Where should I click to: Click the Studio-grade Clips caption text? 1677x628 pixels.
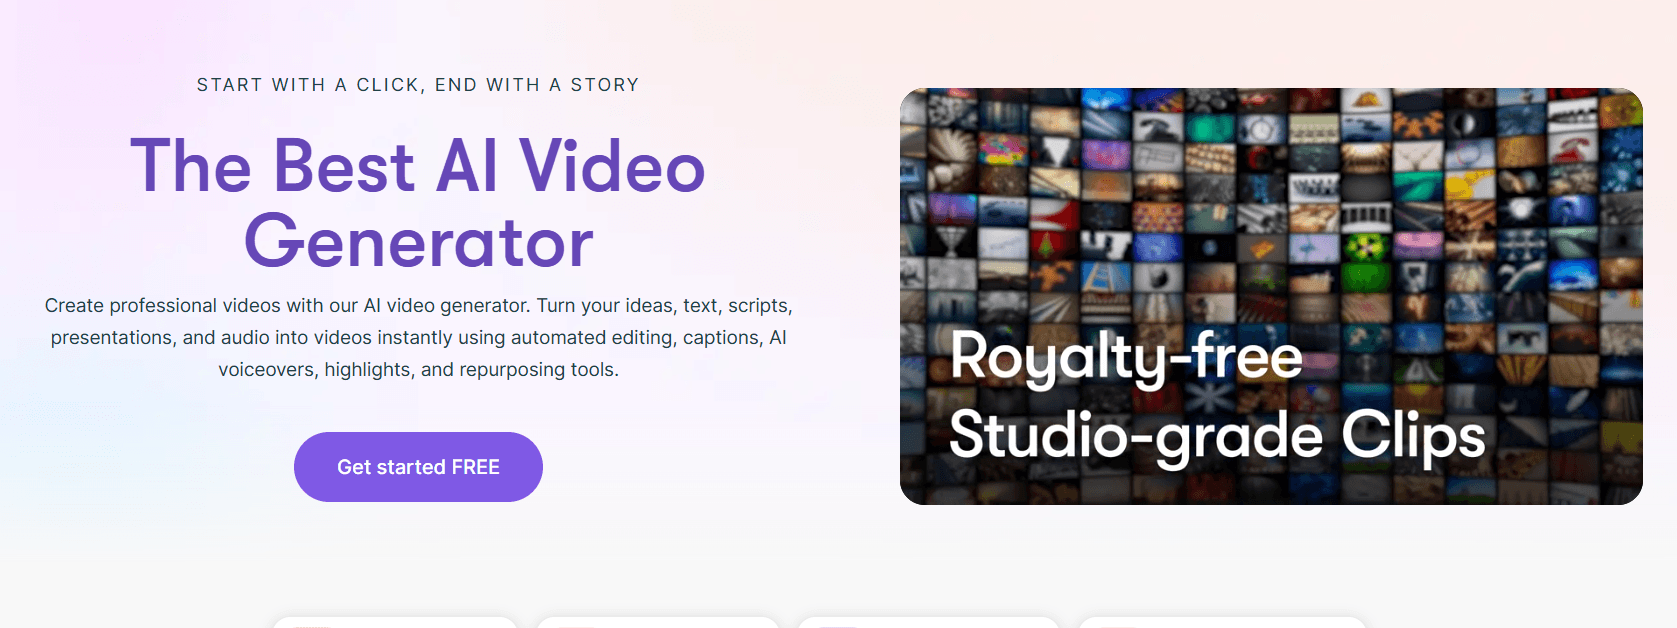coord(1217,436)
